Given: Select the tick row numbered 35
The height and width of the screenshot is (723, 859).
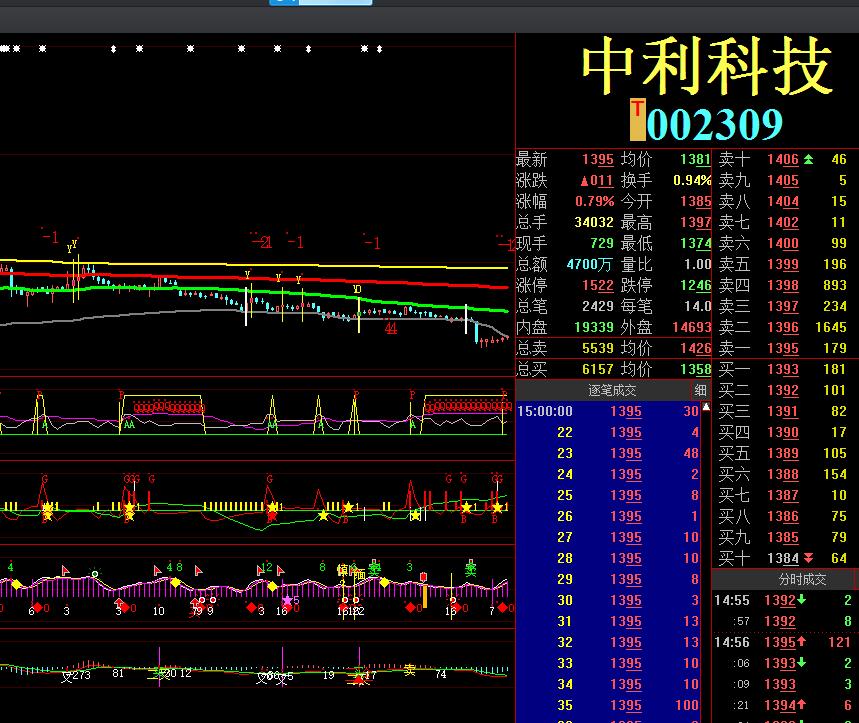Looking at the screenshot, I should (608, 705).
